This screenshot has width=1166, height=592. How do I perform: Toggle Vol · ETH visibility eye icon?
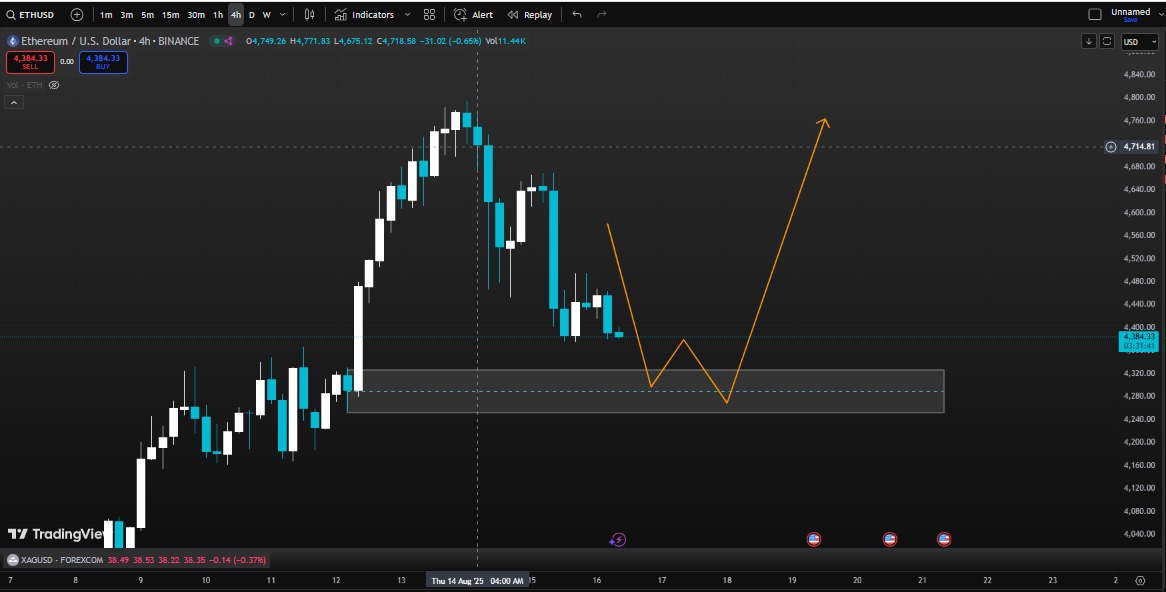[54, 86]
